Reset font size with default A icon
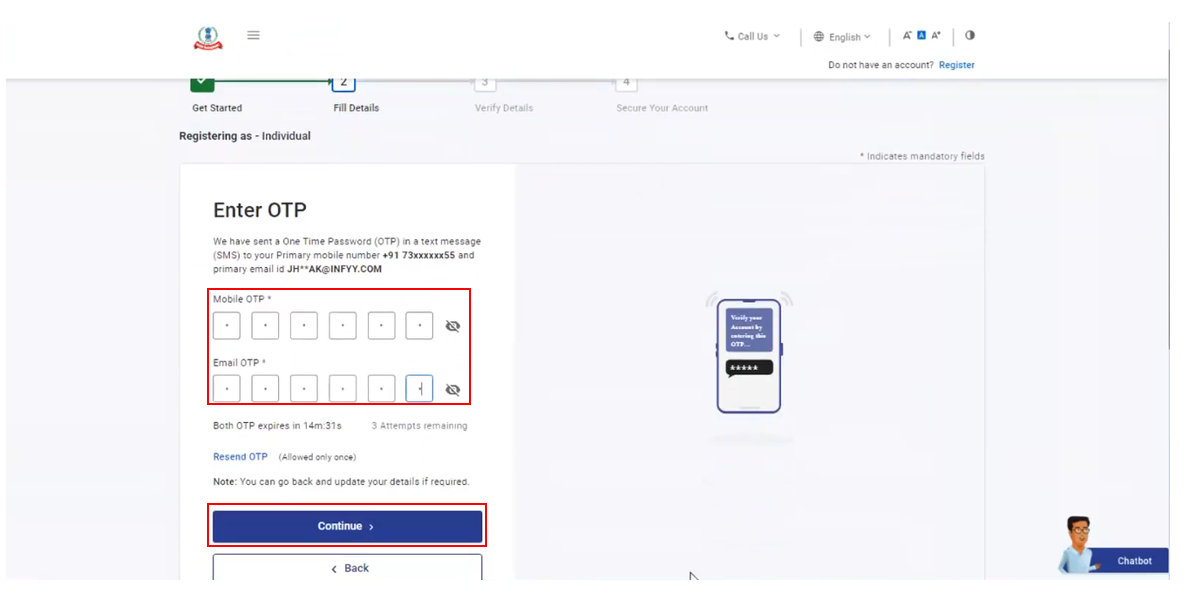Screen dimensions: 1188x598 click(922, 36)
